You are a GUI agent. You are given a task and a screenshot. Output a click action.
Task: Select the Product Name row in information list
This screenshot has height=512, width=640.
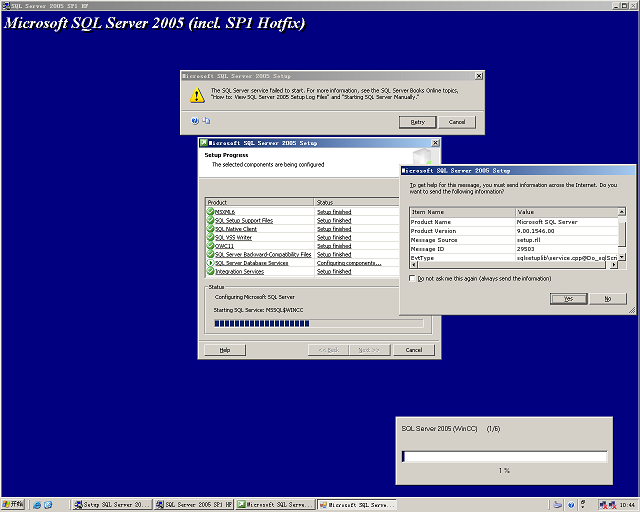point(513,222)
